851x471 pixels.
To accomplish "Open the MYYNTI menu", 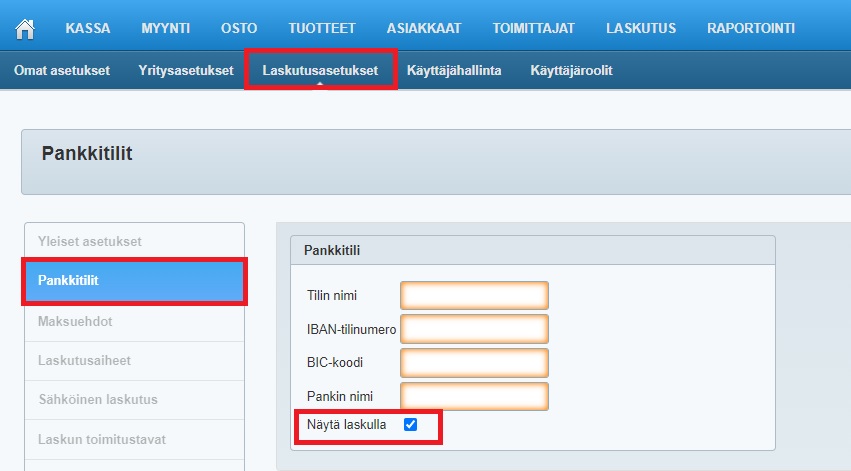I will click(166, 28).
